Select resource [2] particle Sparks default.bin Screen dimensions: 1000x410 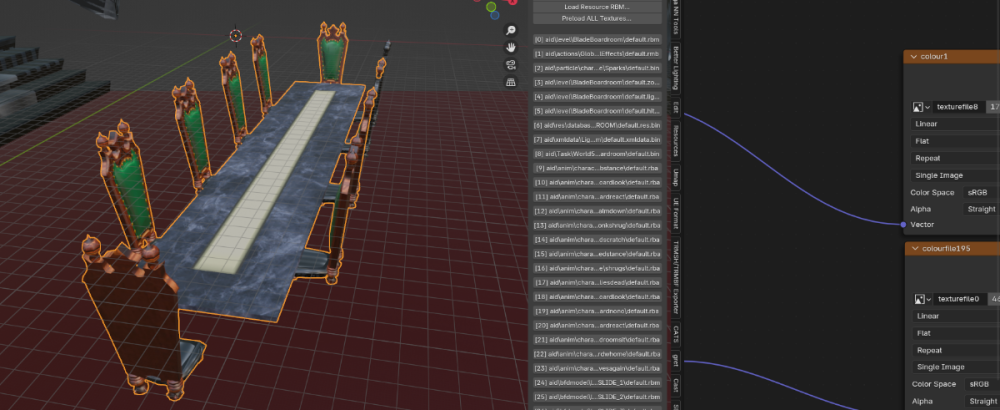click(597, 68)
